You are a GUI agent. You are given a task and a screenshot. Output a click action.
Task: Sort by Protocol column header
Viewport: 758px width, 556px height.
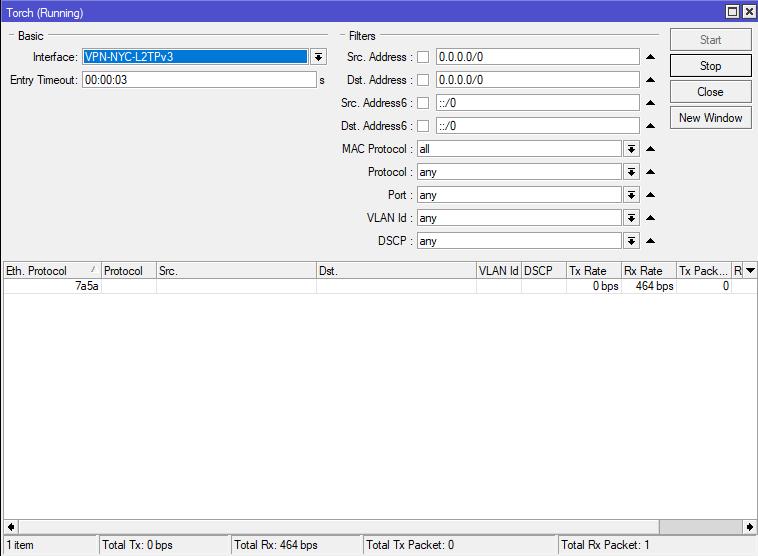pos(129,271)
